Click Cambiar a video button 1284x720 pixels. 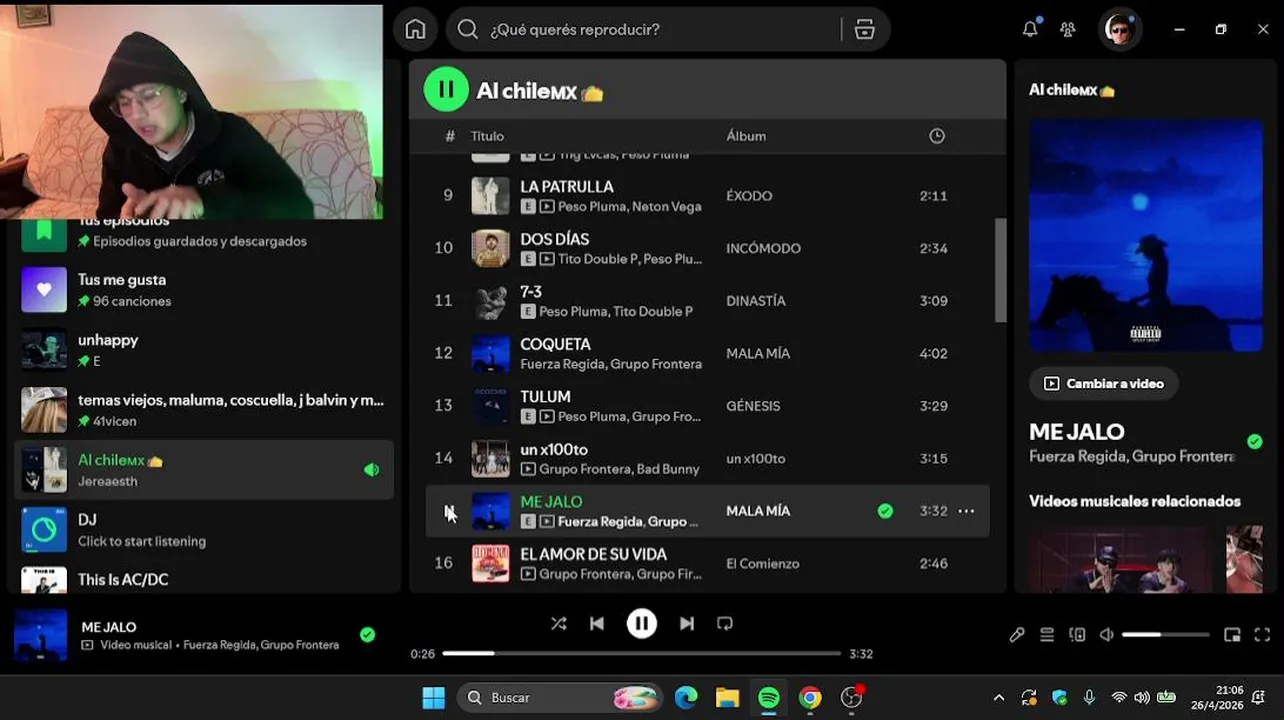[x=1104, y=383]
